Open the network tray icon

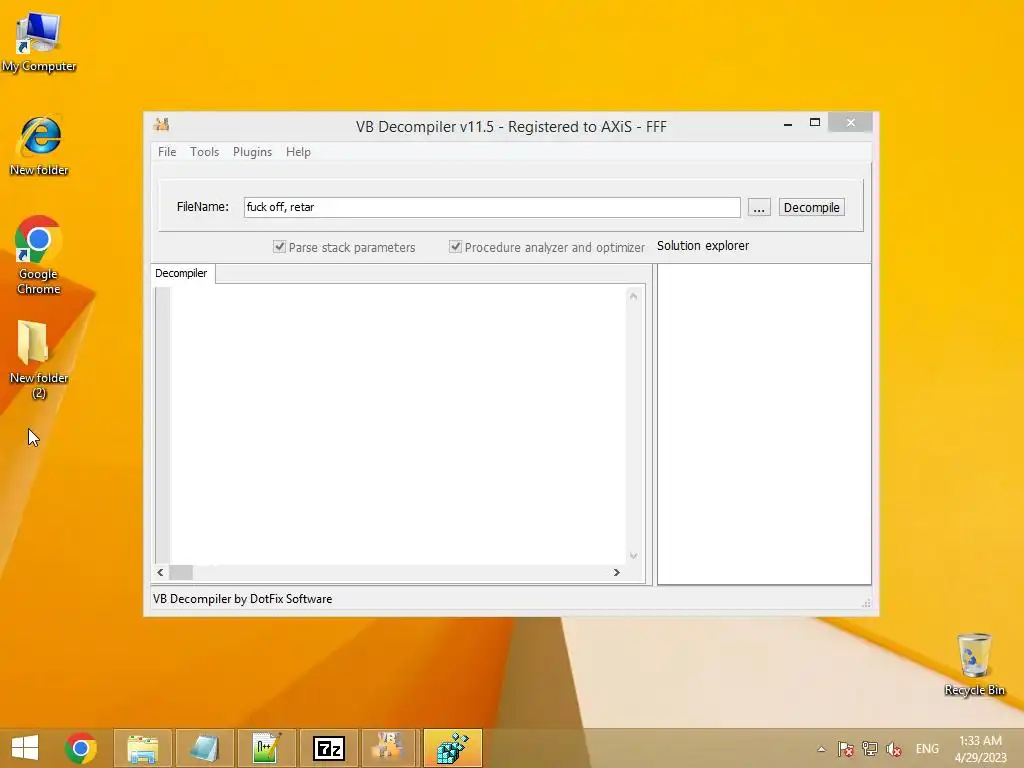[870, 749]
